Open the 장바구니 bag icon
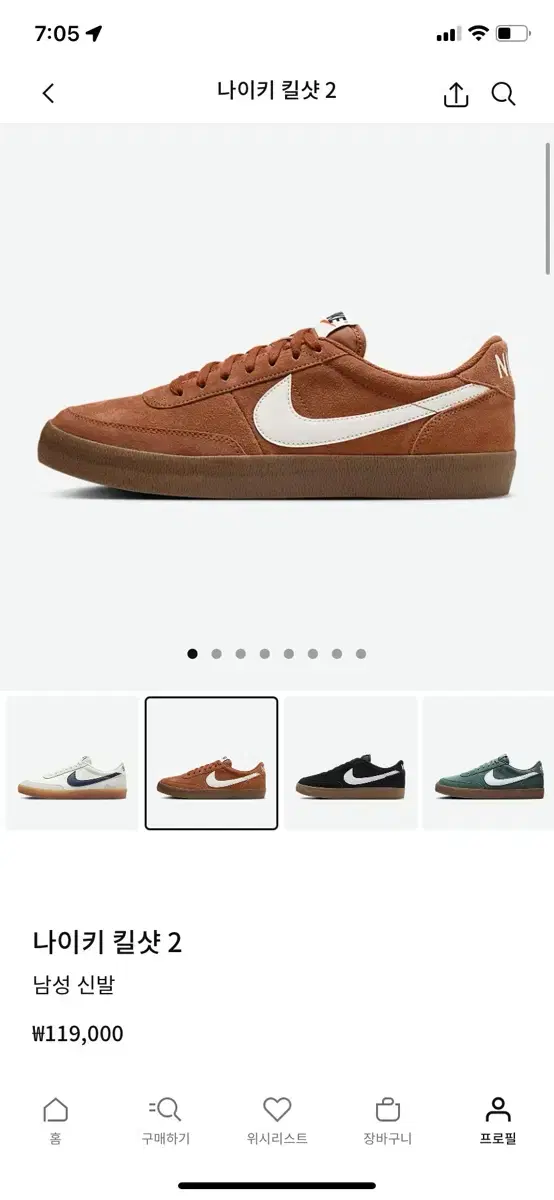 [x=388, y=1110]
